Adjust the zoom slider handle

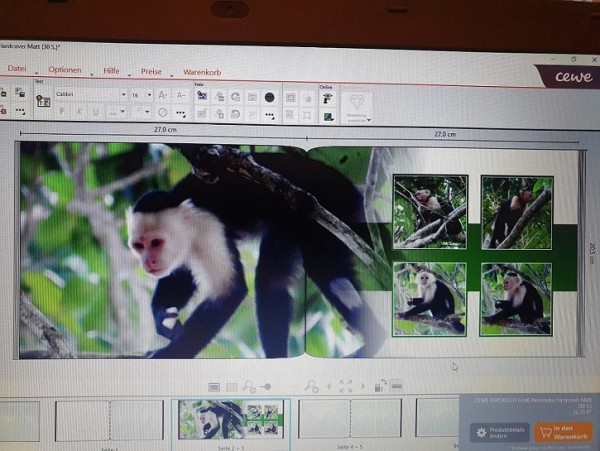tap(268, 387)
